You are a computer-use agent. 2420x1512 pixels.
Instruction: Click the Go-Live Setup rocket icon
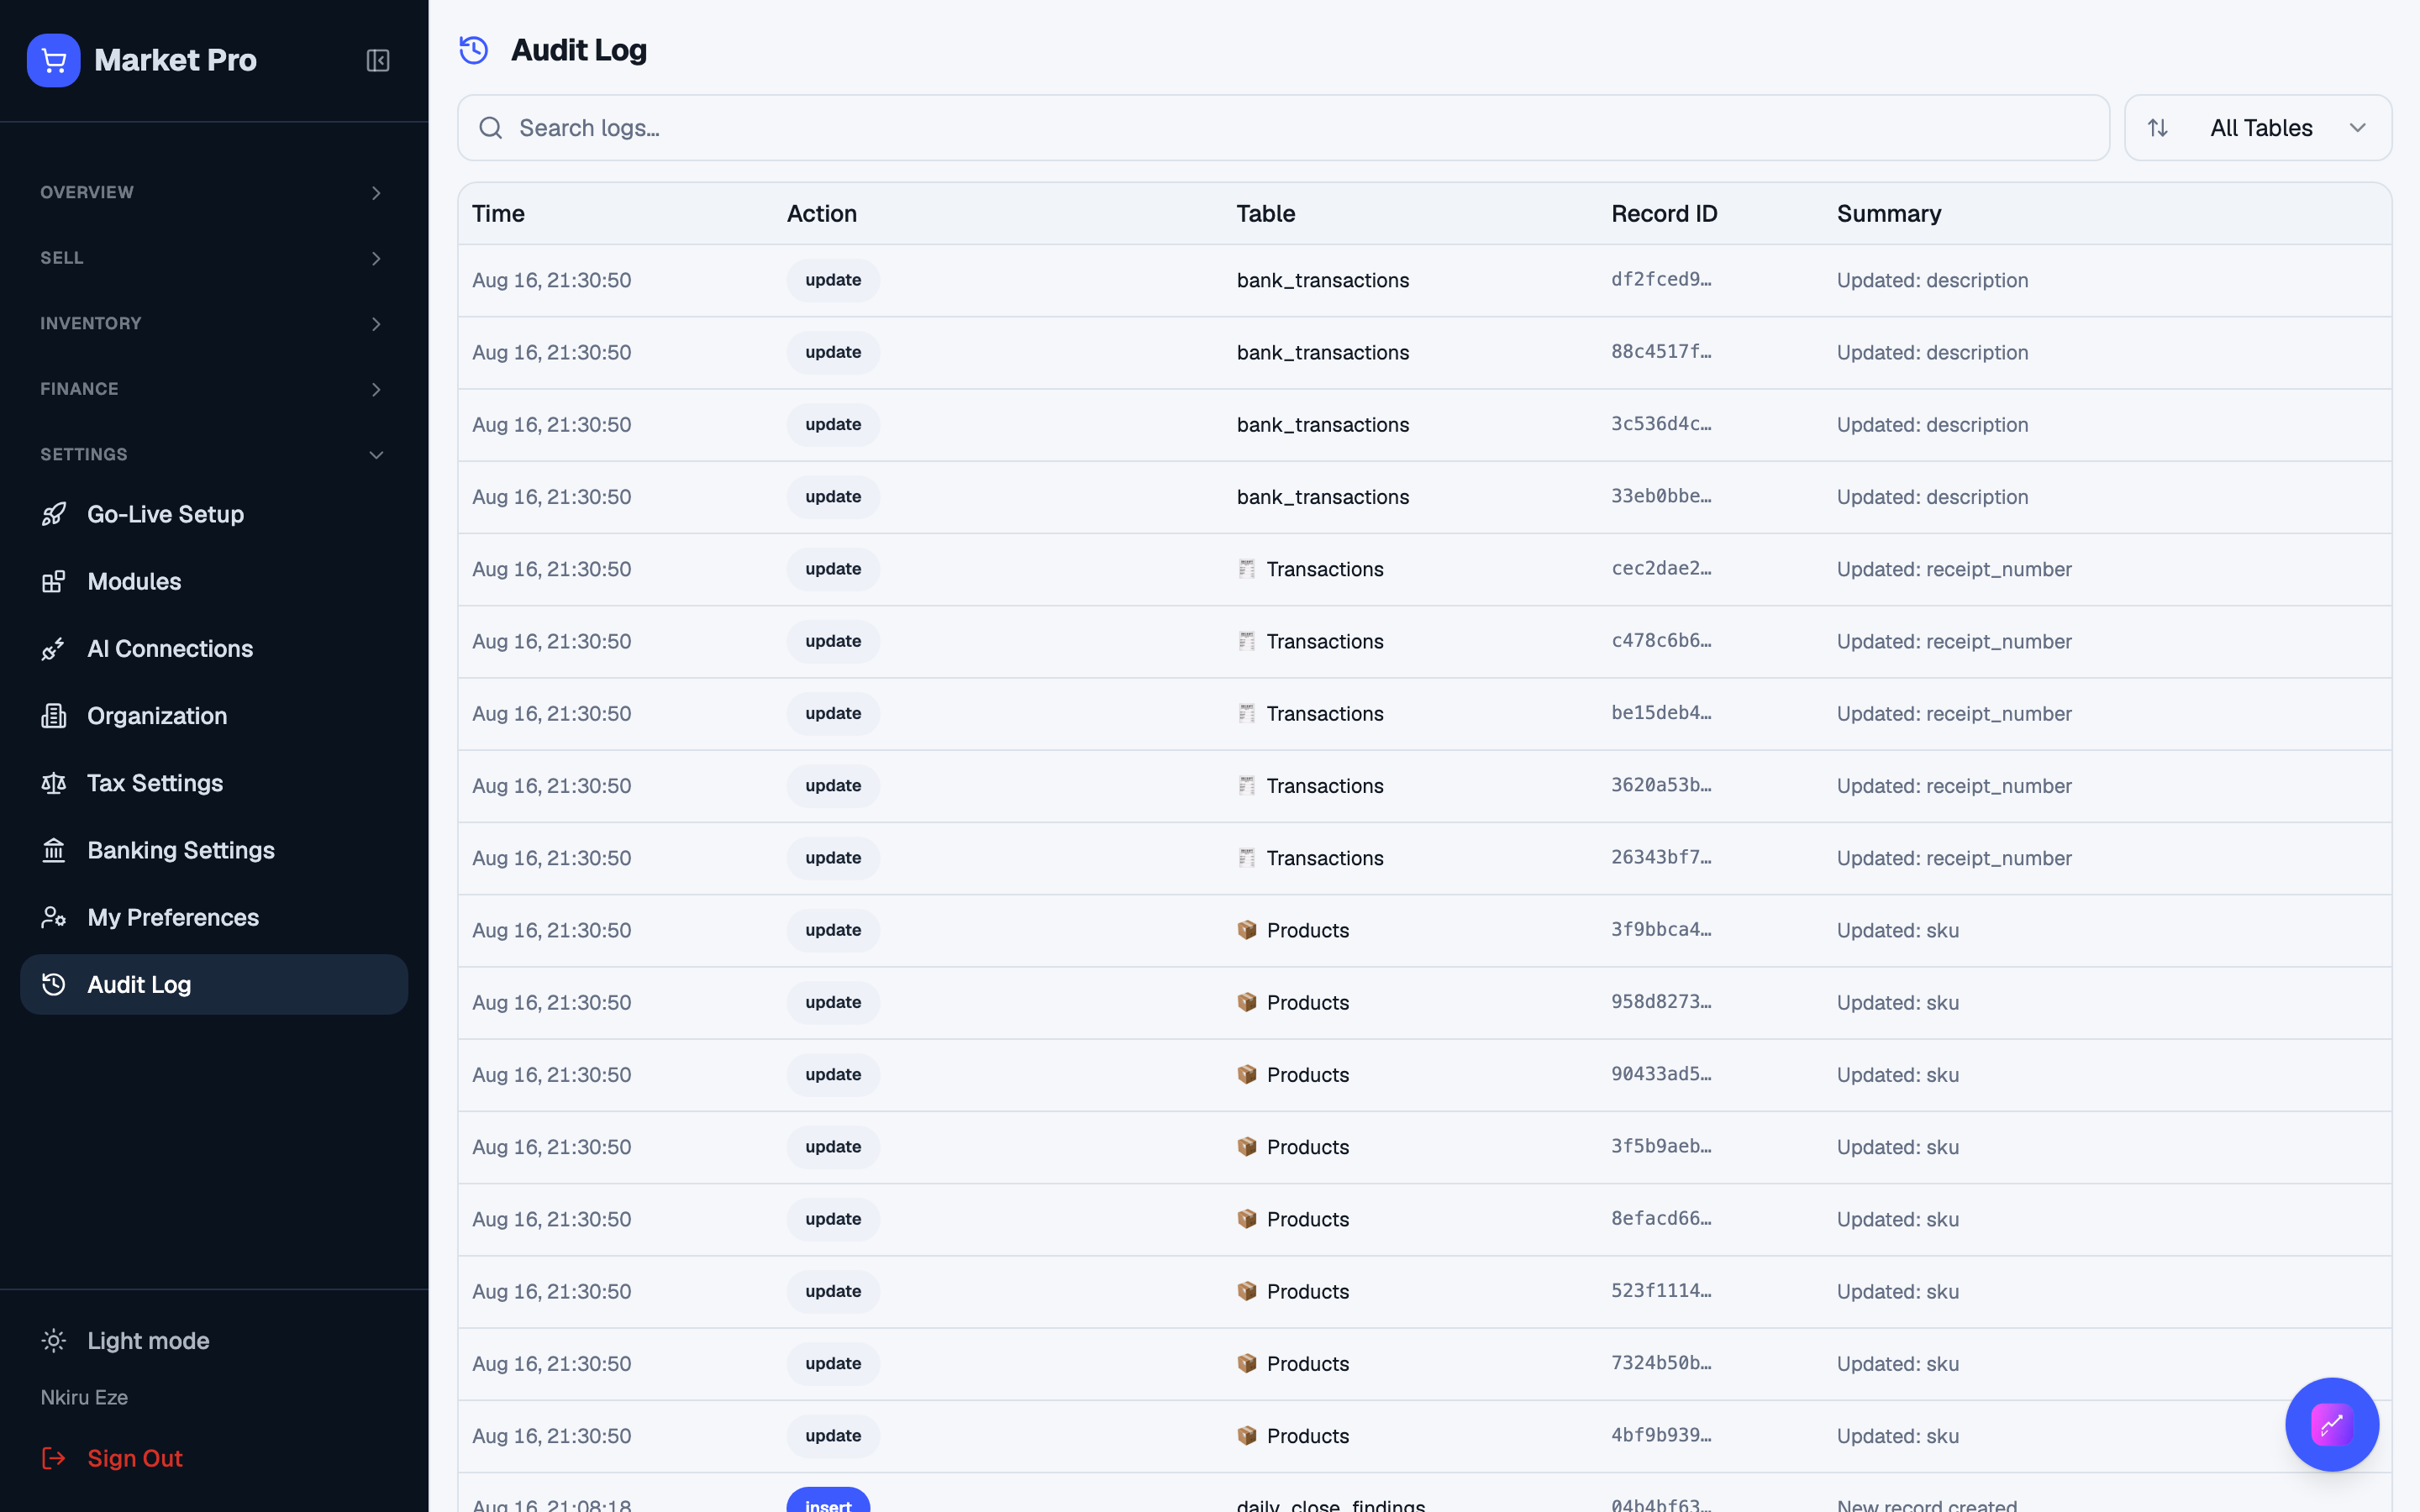[54, 514]
